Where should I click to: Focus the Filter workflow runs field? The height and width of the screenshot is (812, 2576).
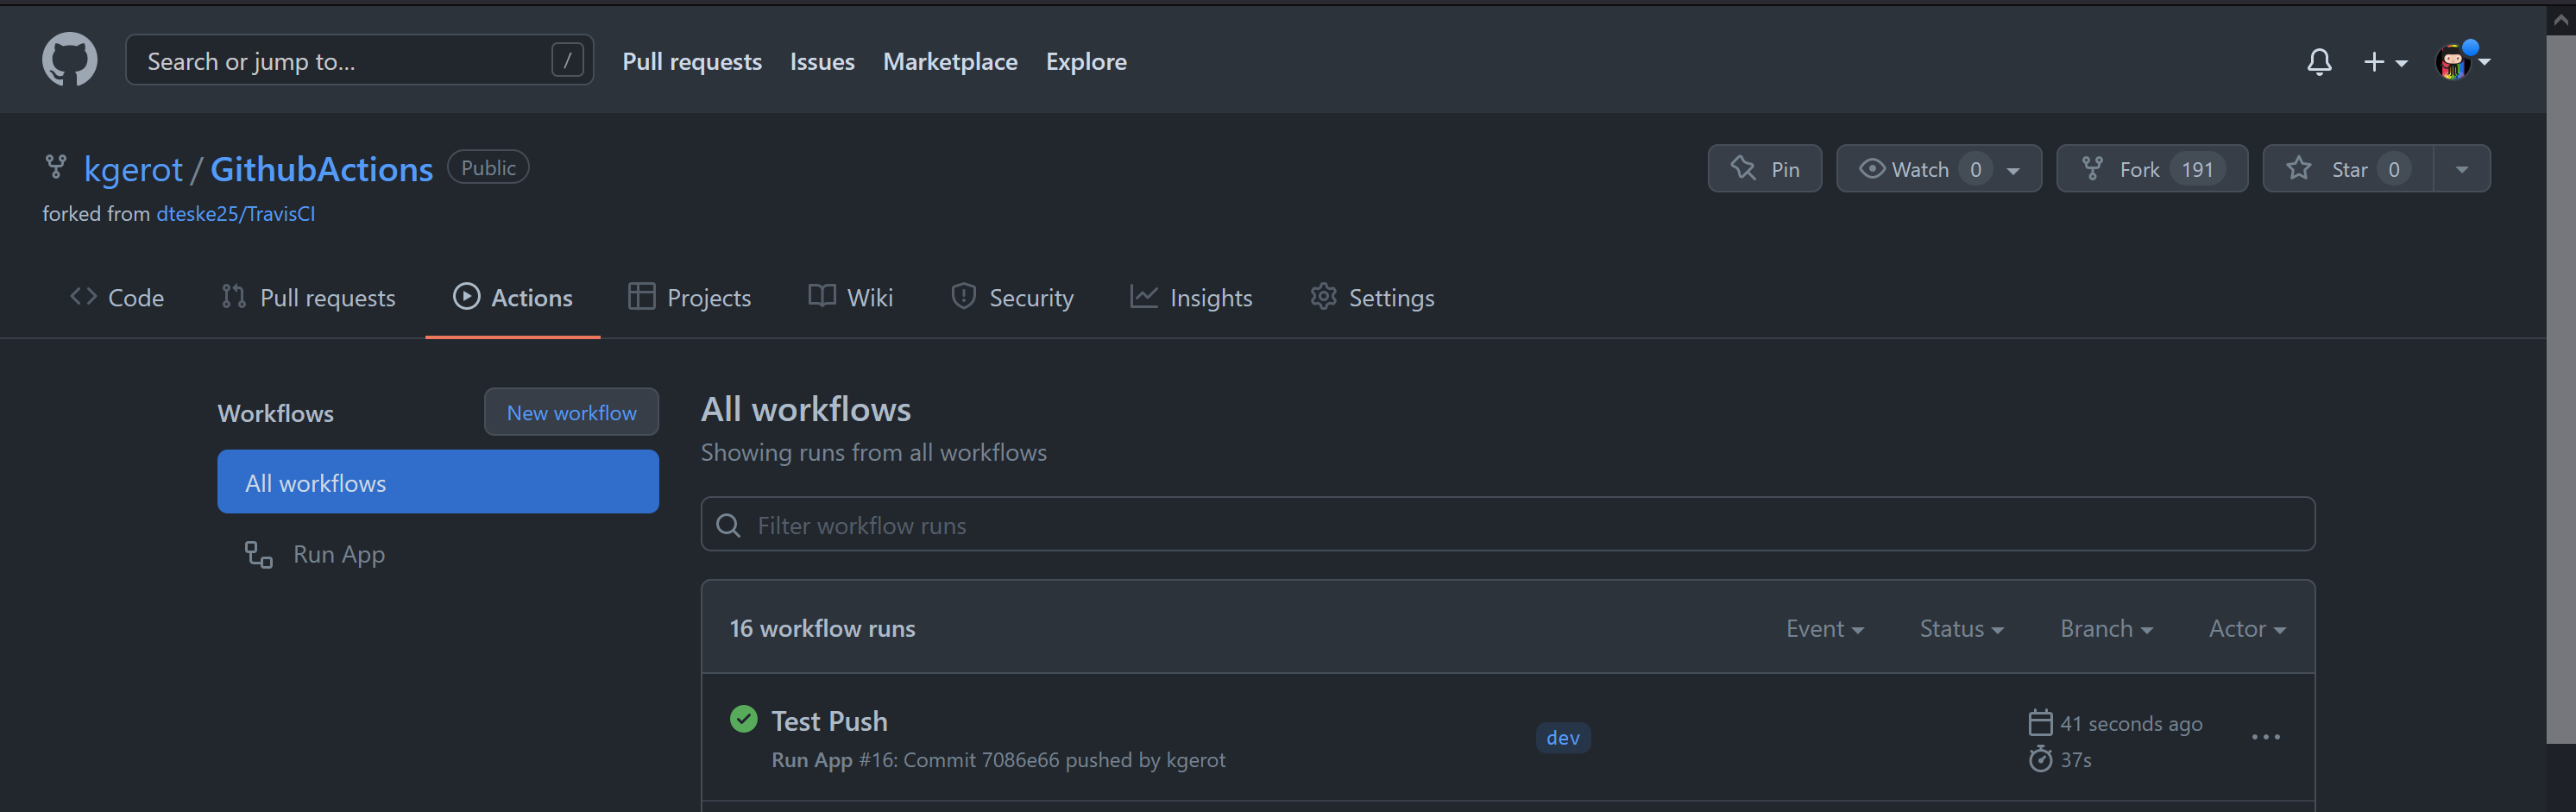coord(1507,524)
